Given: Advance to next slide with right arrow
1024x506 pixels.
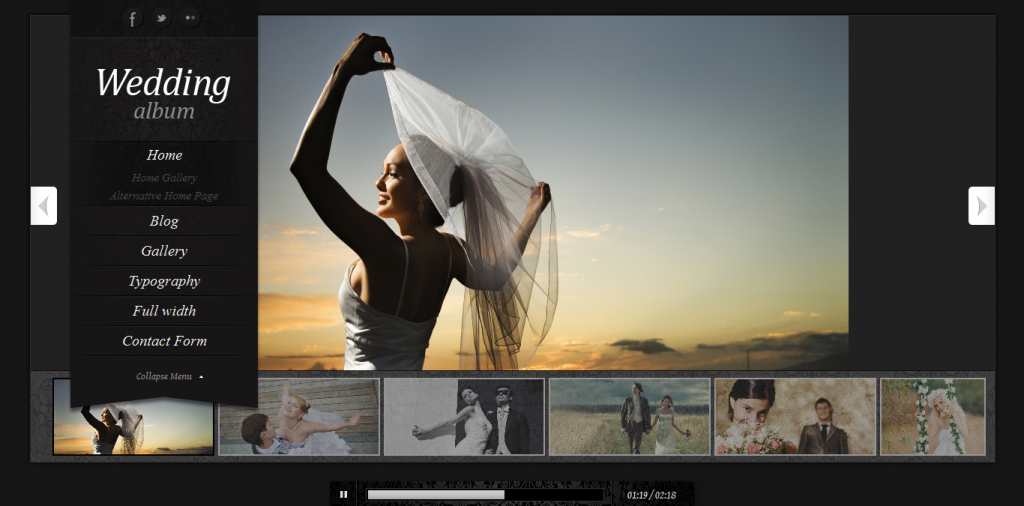Looking at the screenshot, I should point(981,206).
